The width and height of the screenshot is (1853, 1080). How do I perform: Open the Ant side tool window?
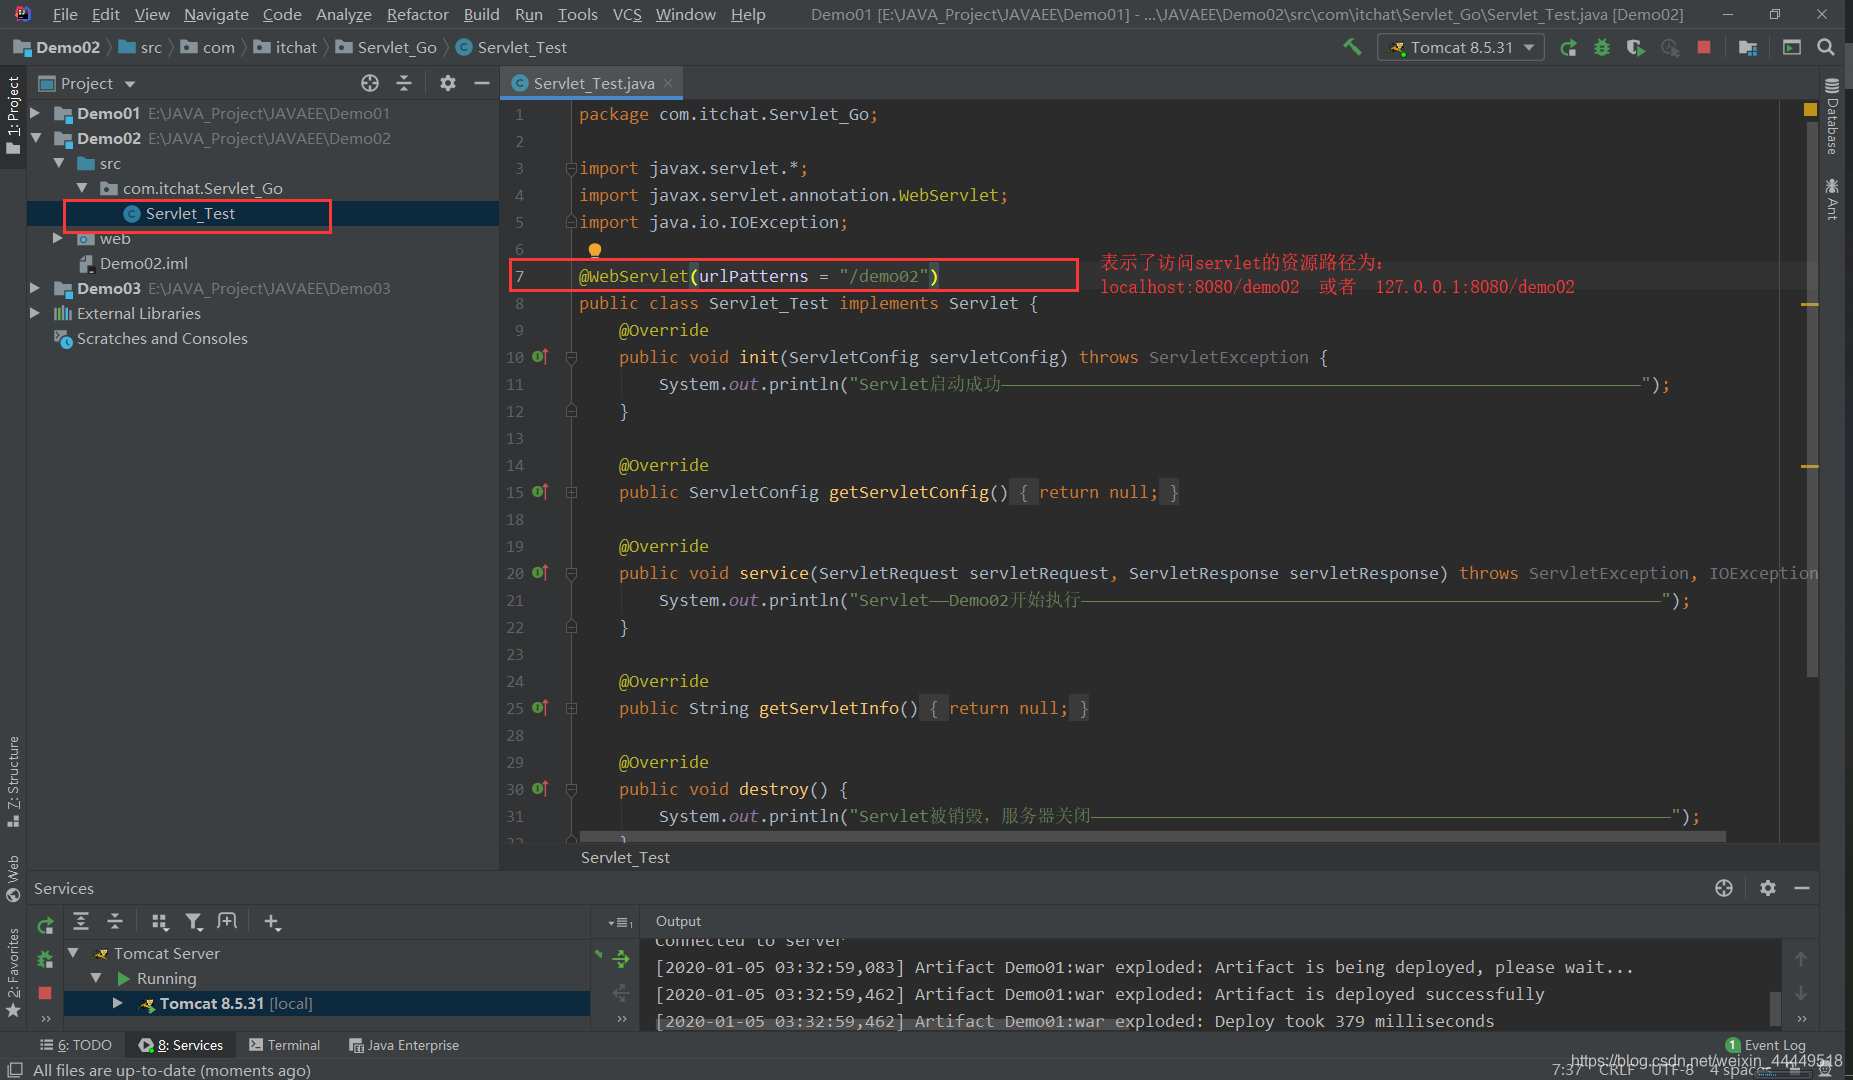(1832, 198)
